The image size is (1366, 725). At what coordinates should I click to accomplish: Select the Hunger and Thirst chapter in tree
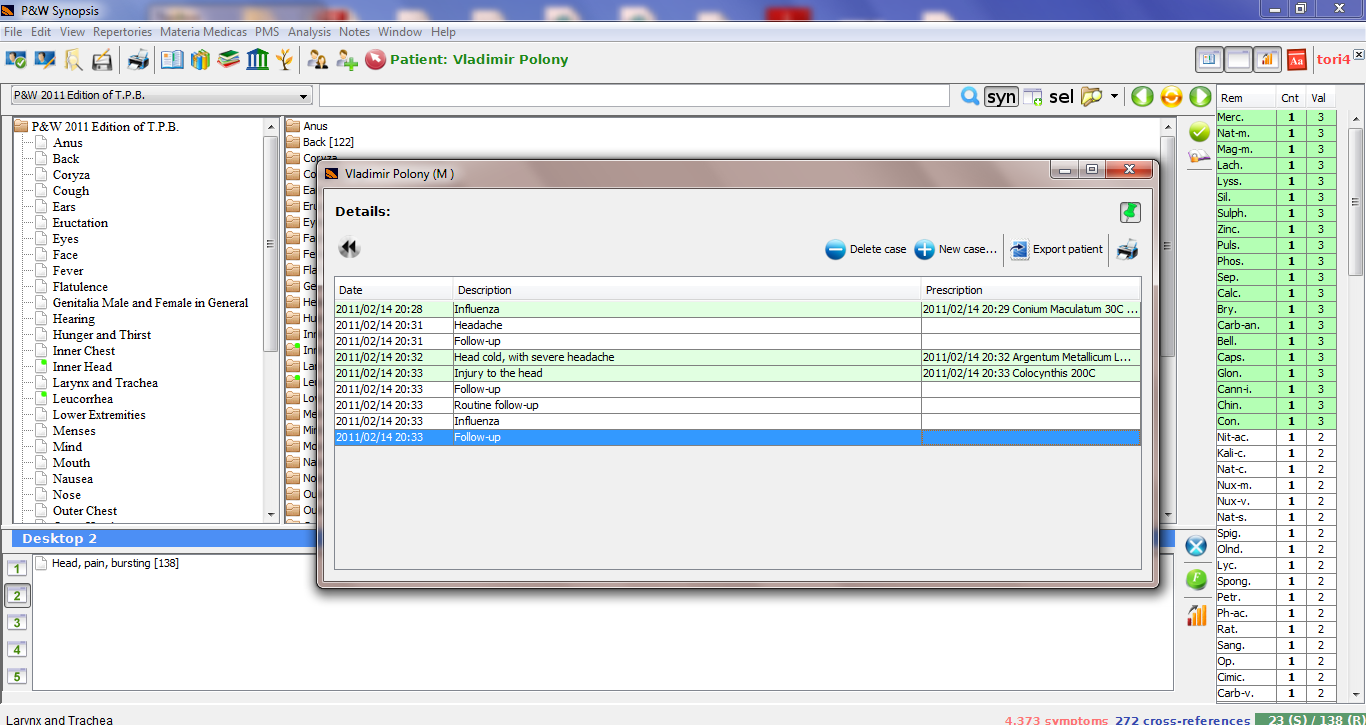pos(101,335)
